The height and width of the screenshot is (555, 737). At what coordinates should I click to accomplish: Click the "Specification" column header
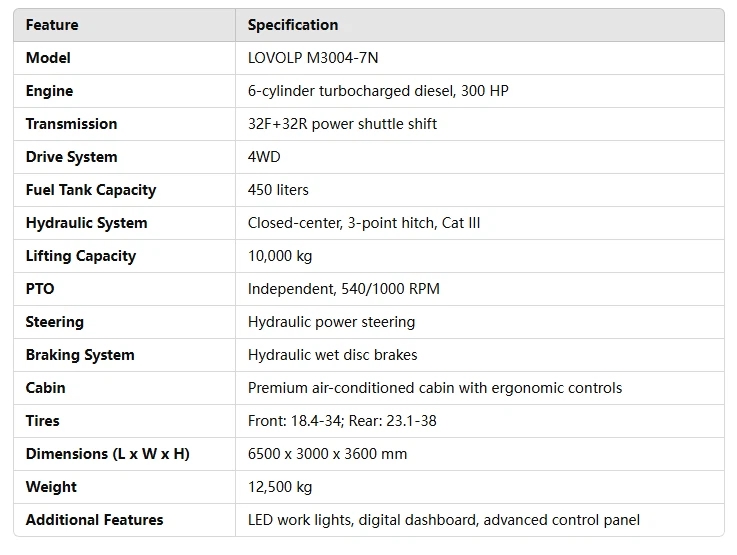tap(293, 25)
